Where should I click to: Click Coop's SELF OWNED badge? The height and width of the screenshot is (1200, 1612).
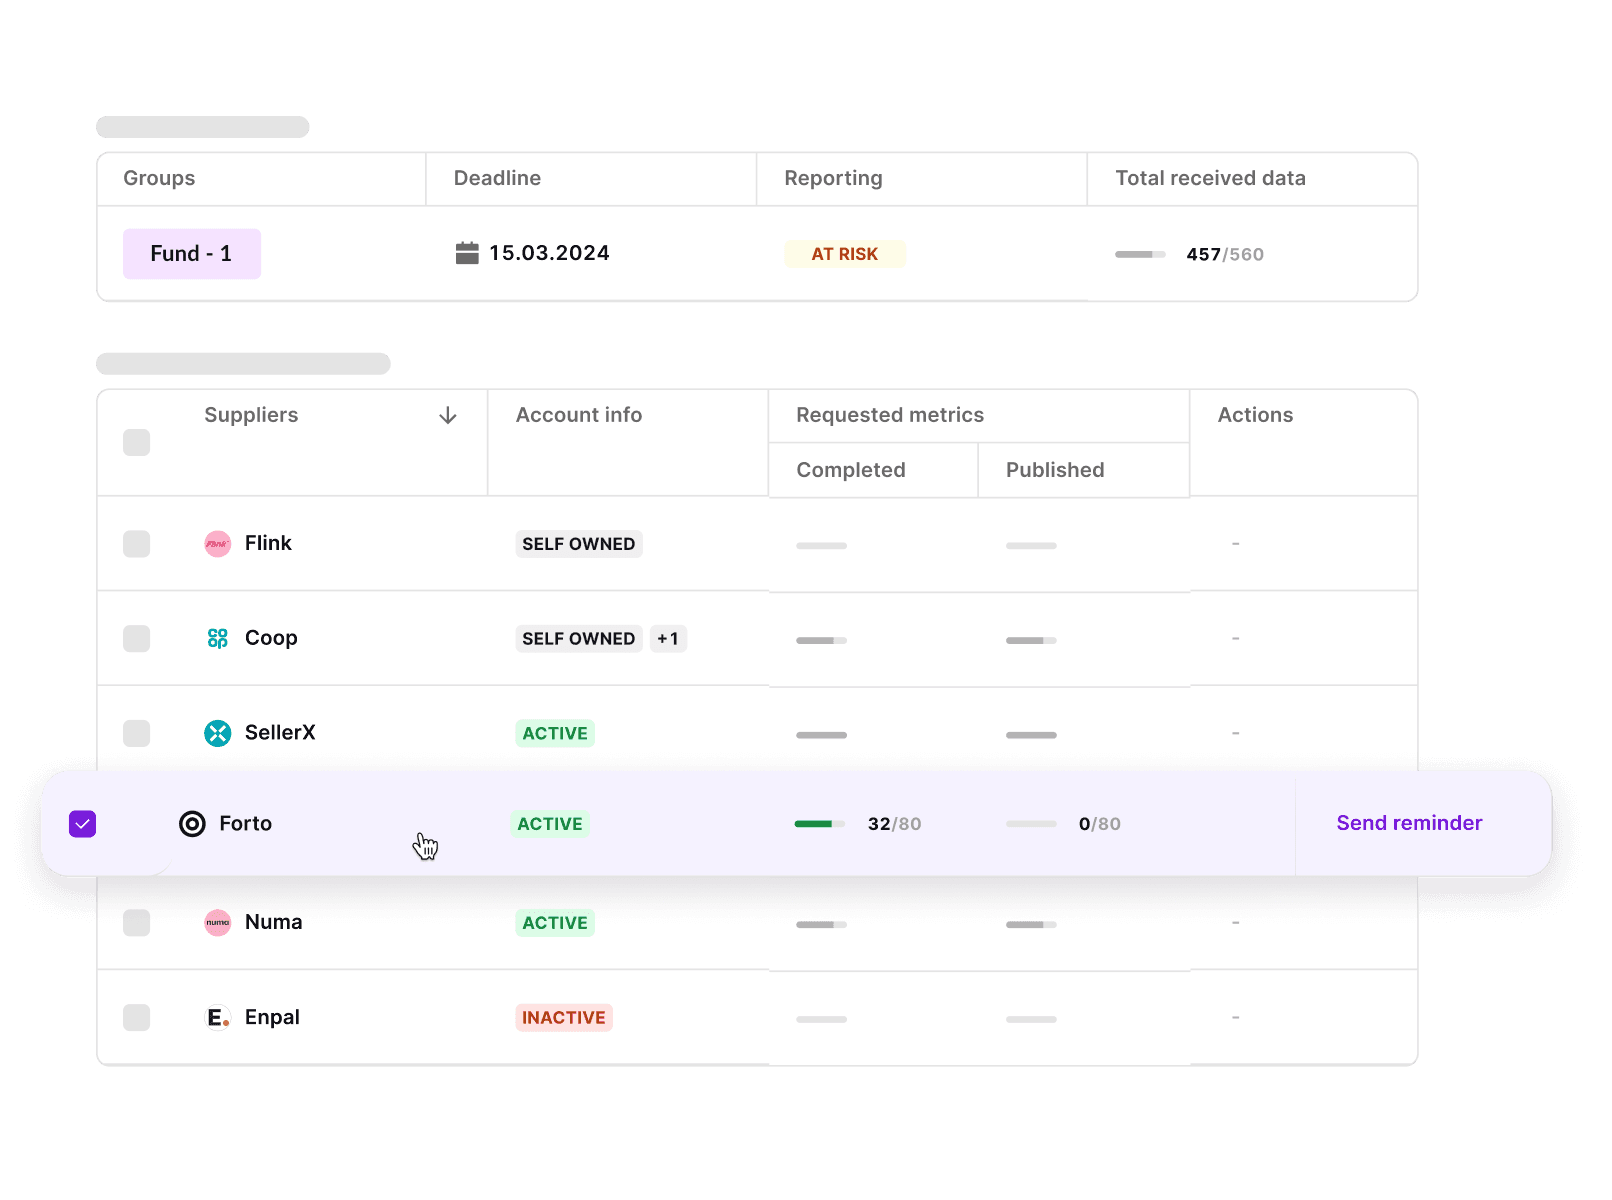coord(579,639)
